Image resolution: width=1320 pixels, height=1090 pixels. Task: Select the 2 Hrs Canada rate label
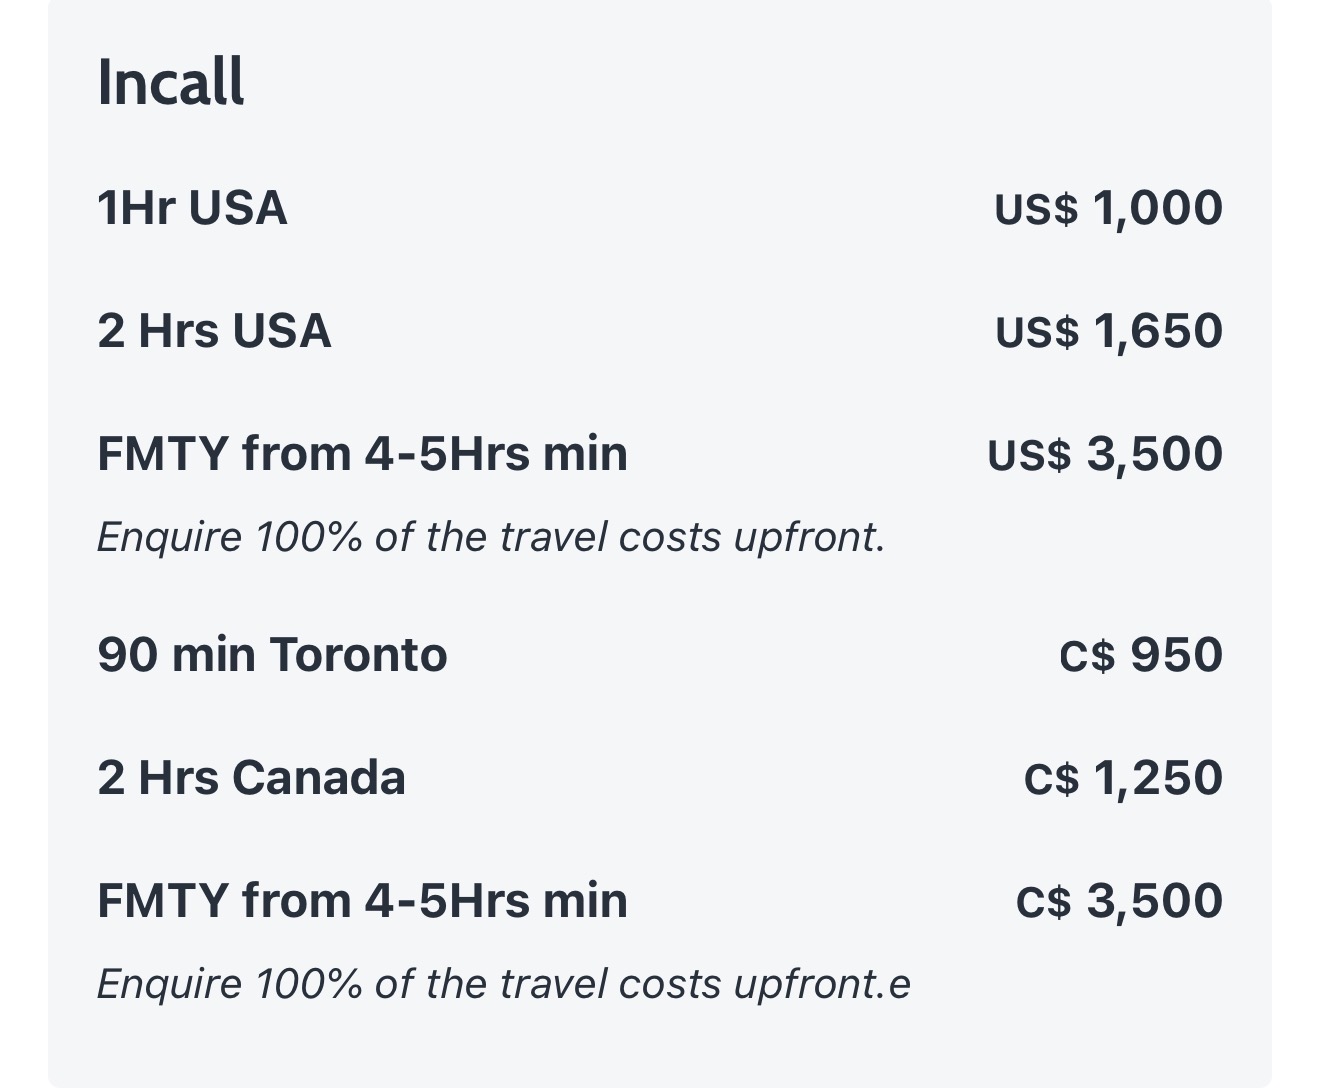pyautogui.click(x=251, y=778)
